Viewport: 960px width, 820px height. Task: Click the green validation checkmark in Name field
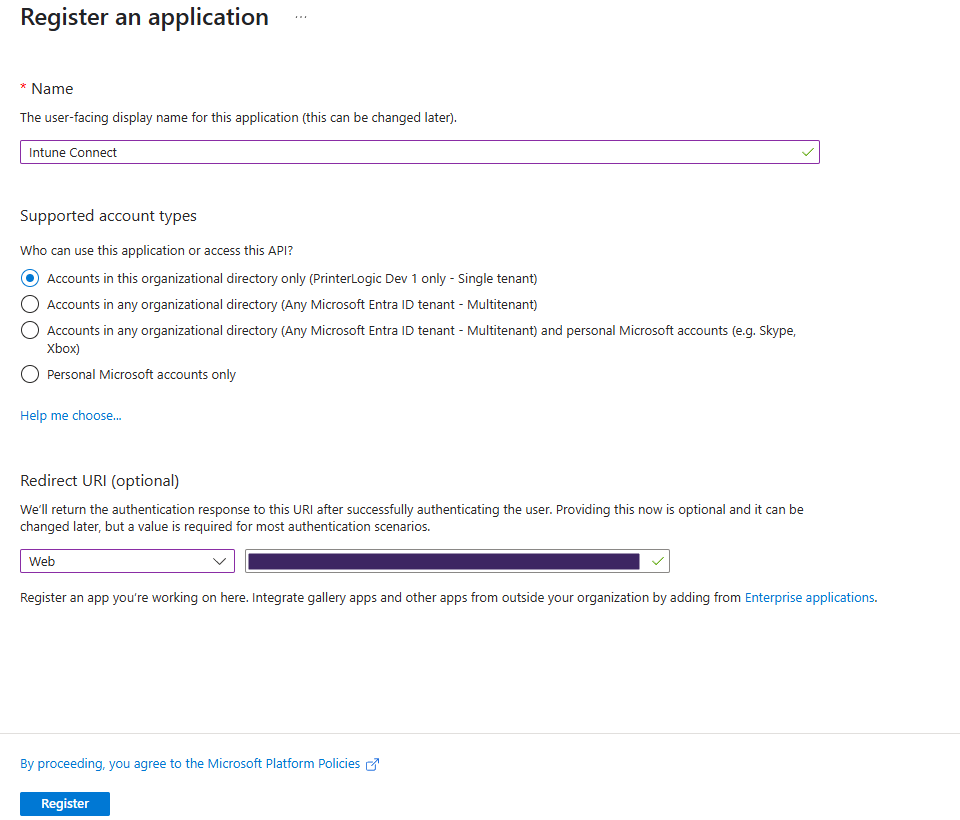[x=808, y=152]
